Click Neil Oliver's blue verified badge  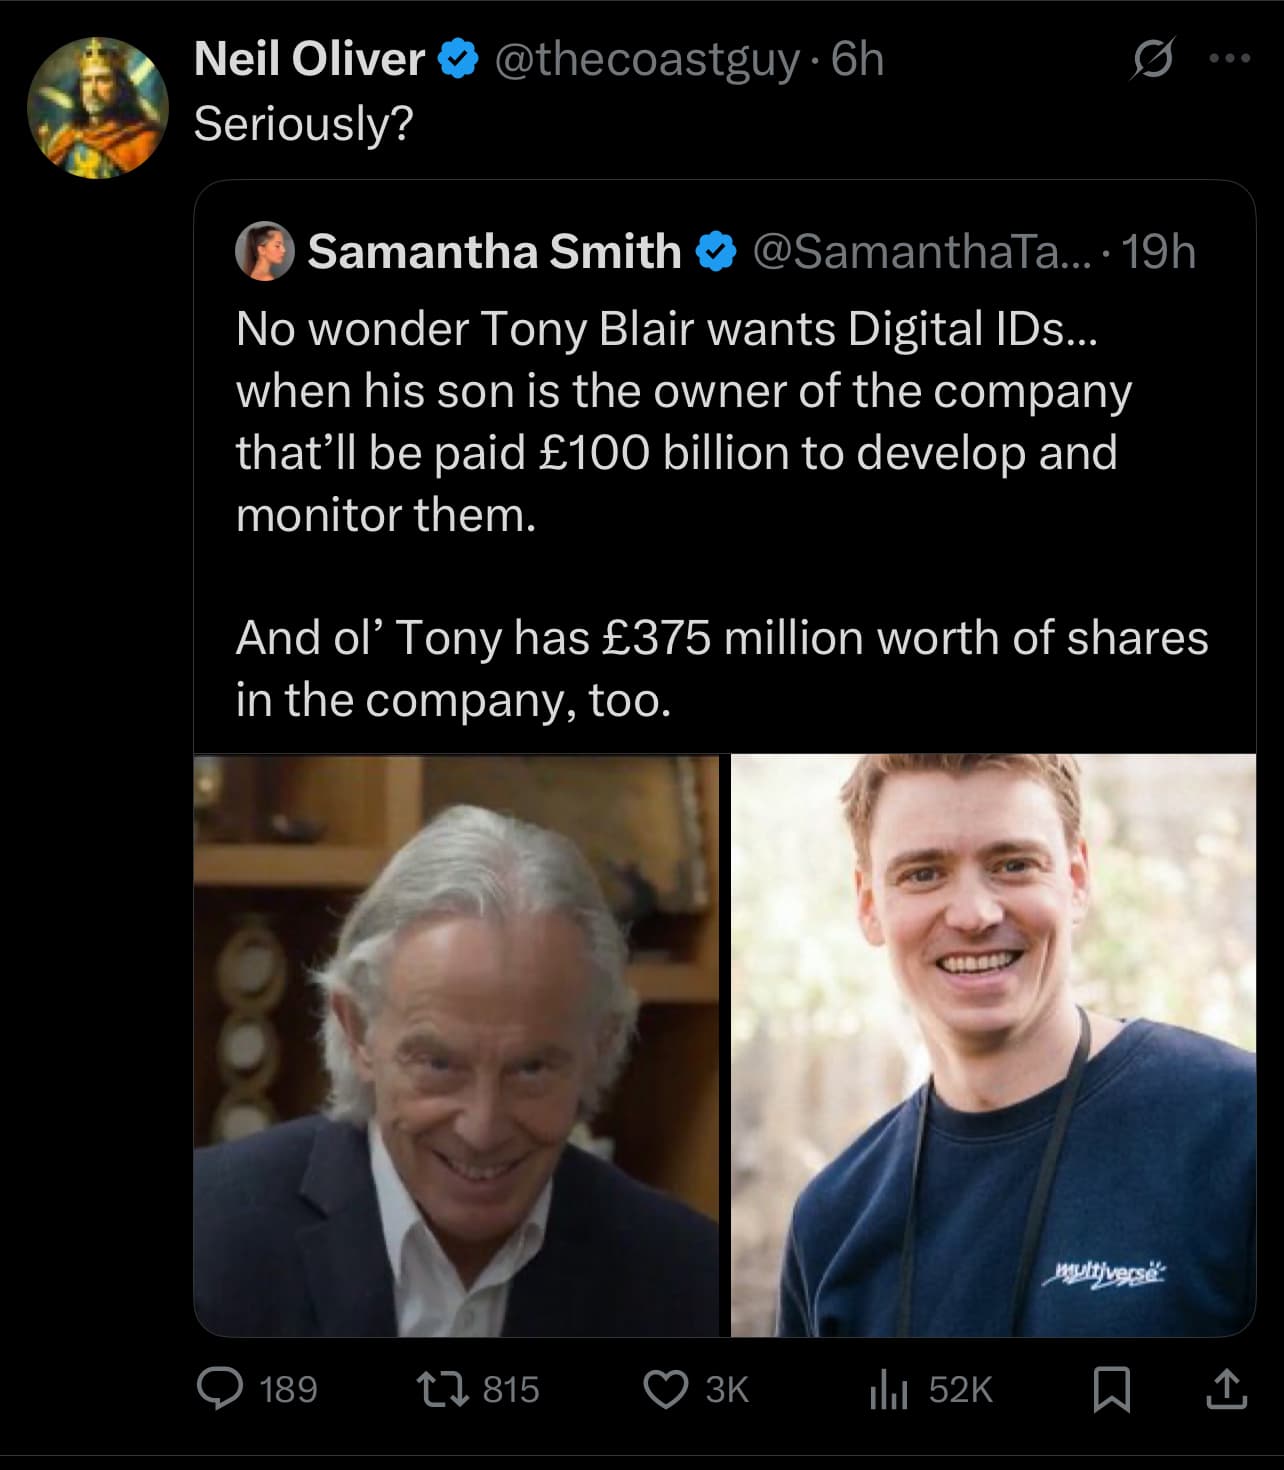457,60
